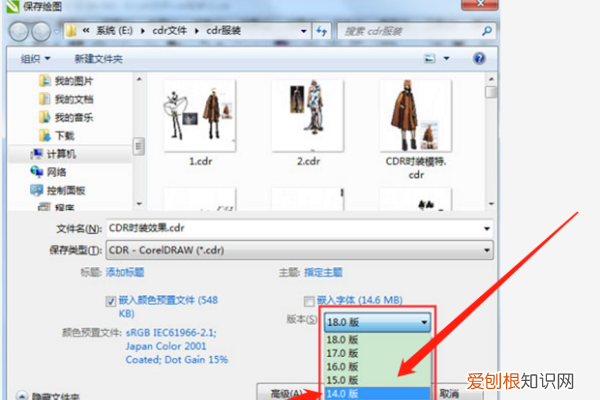Click the 高级(A) button
600x400 pixels.
(x=288, y=393)
